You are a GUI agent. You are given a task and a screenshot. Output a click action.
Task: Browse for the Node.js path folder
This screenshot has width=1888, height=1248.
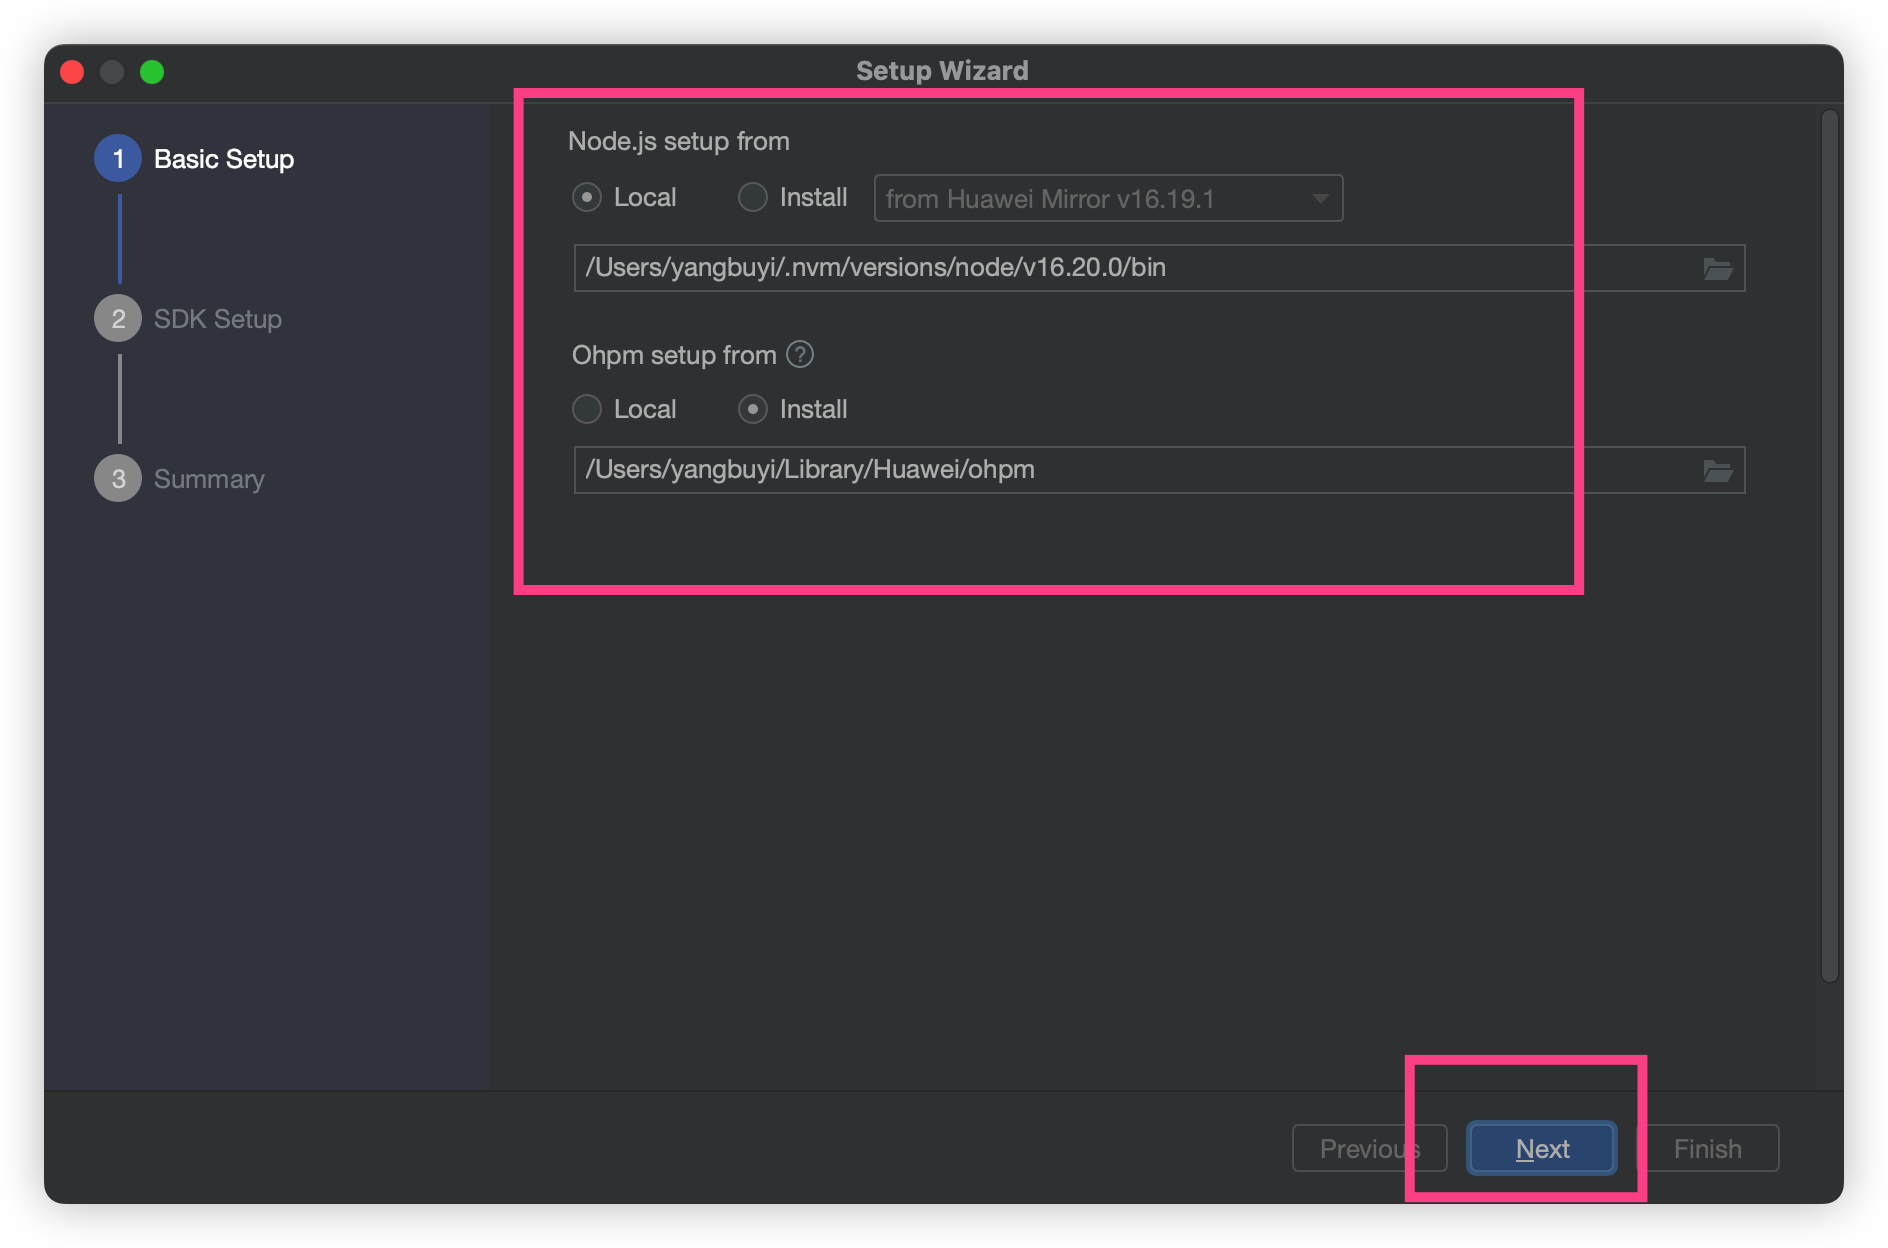coord(1717,269)
